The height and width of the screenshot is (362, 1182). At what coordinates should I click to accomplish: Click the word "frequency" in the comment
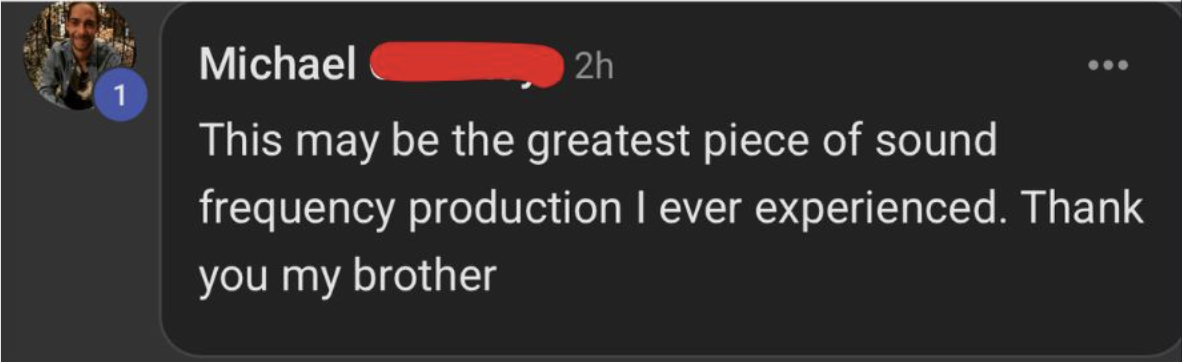pyautogui.click(x=297, y=209)
